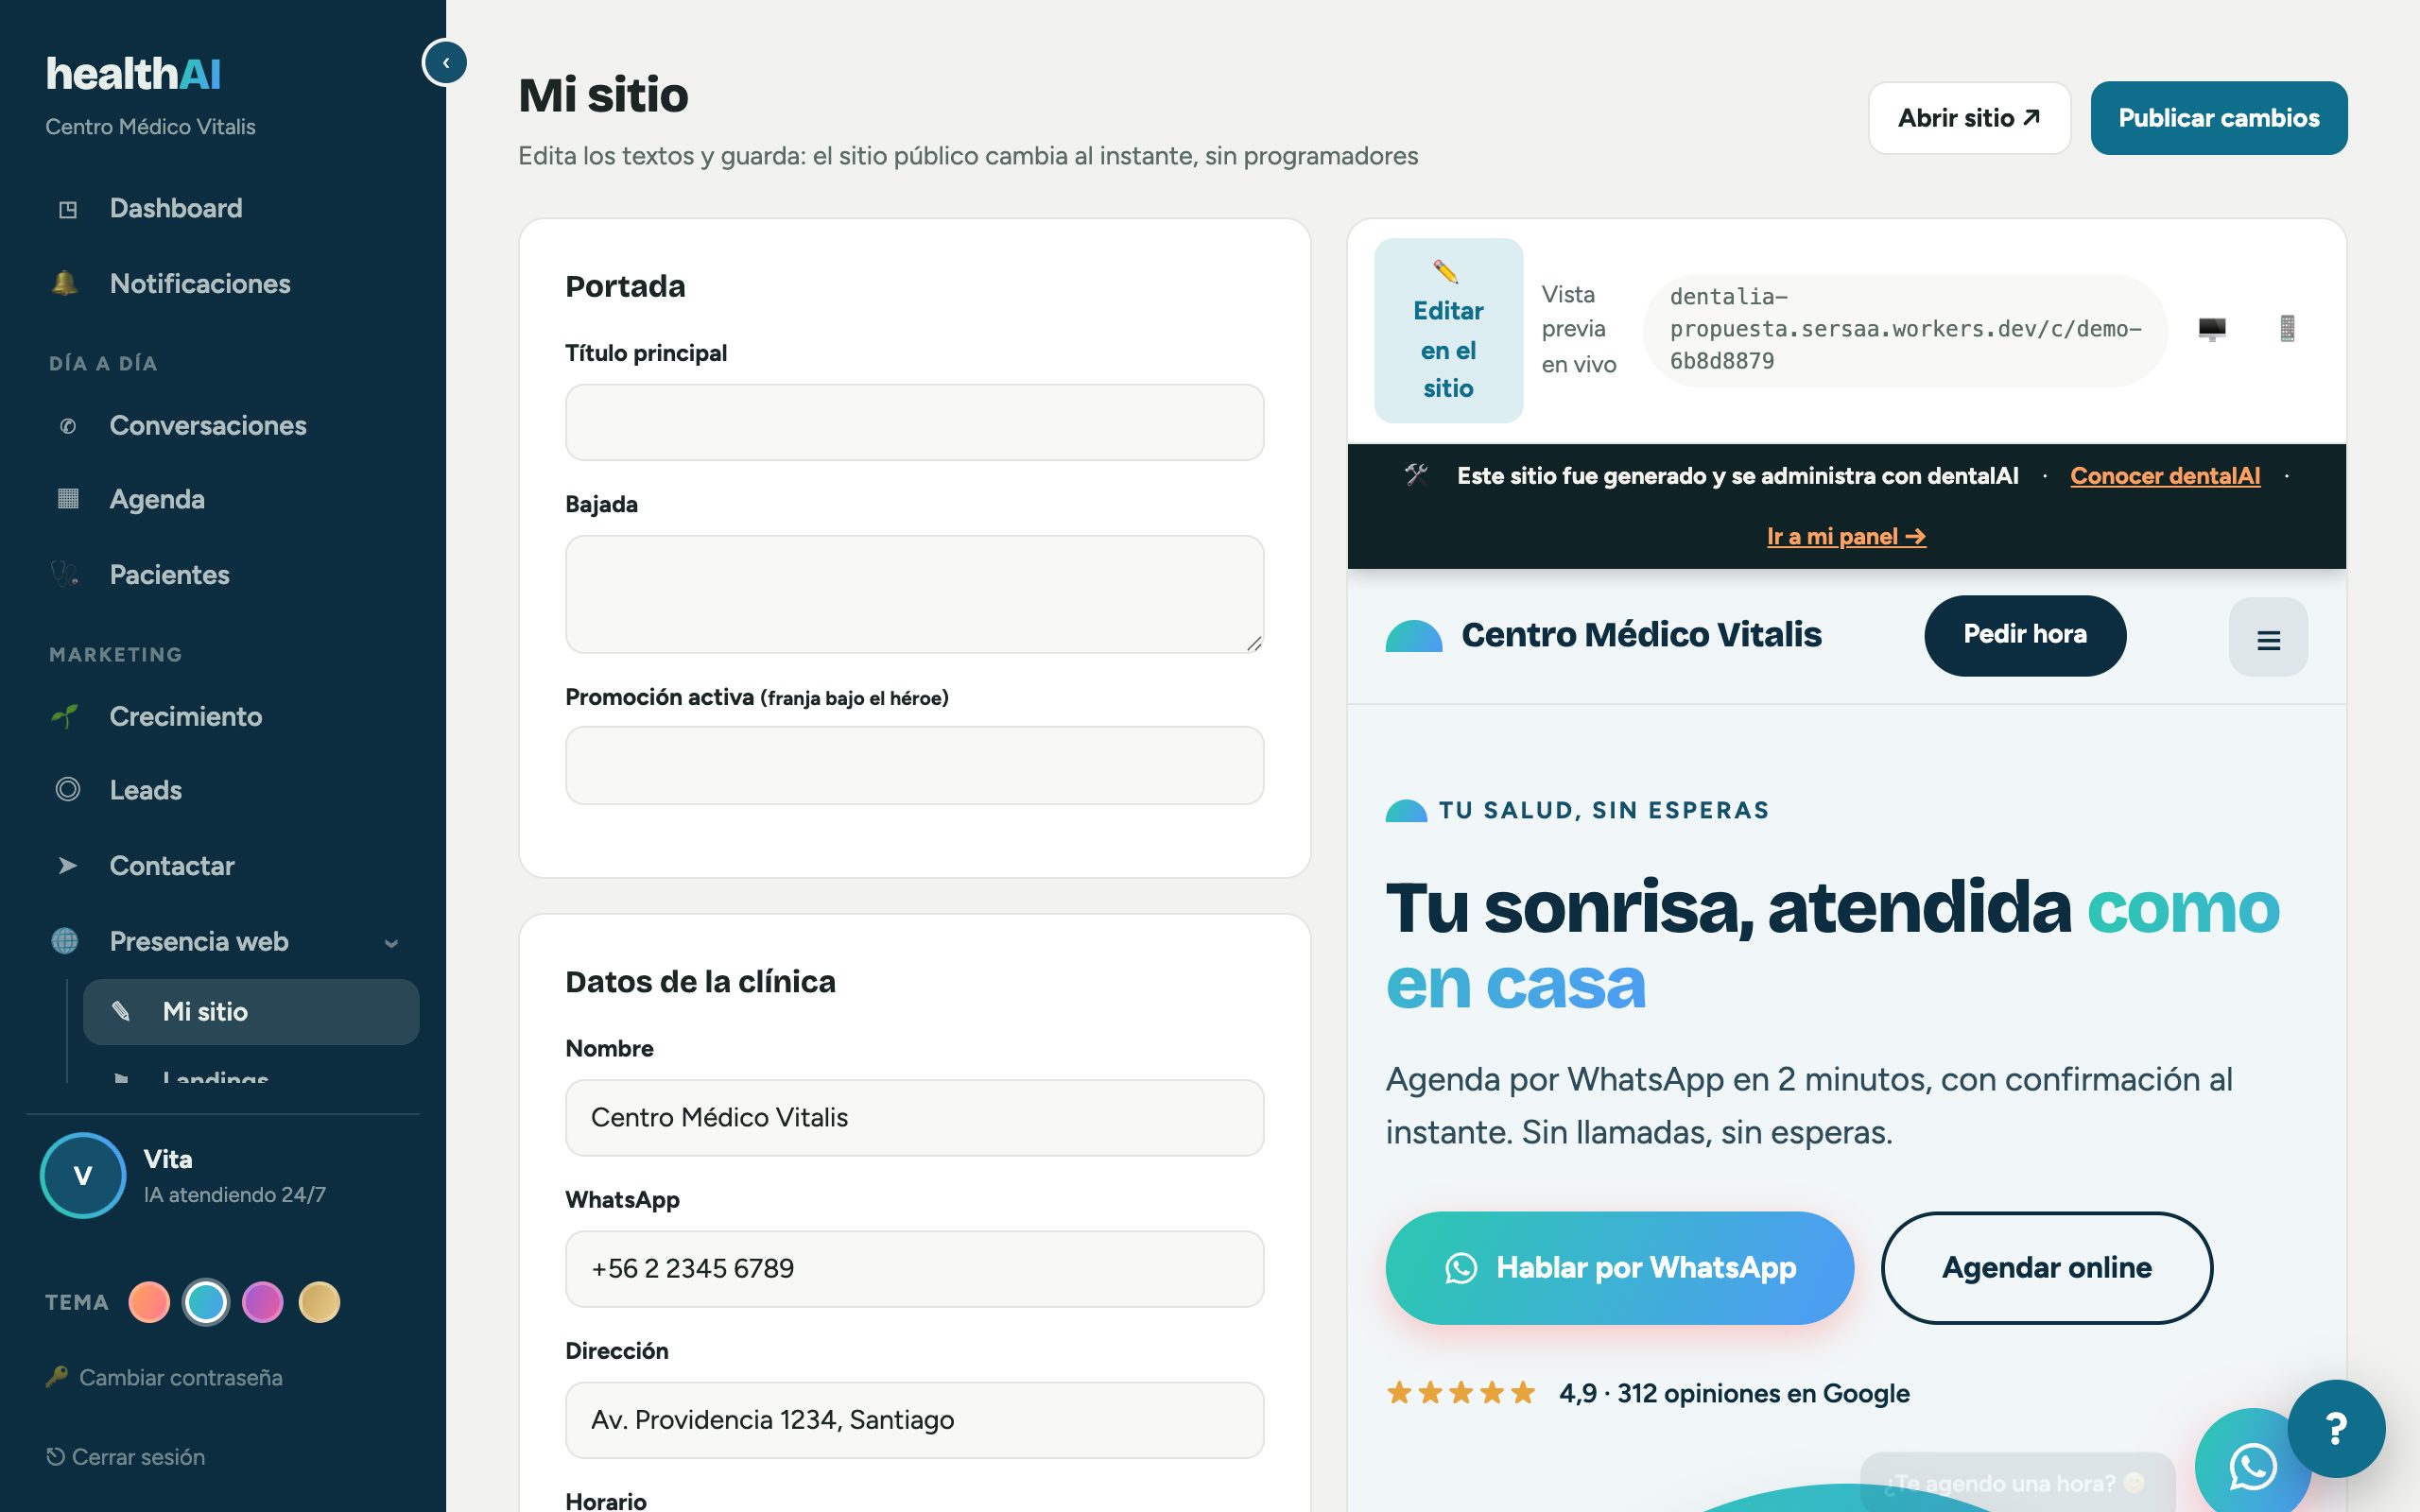This screenshot has width=2420, height=1512.
Task: Choose the coral orange theme swatch
Action: [x=149, y=1302]
